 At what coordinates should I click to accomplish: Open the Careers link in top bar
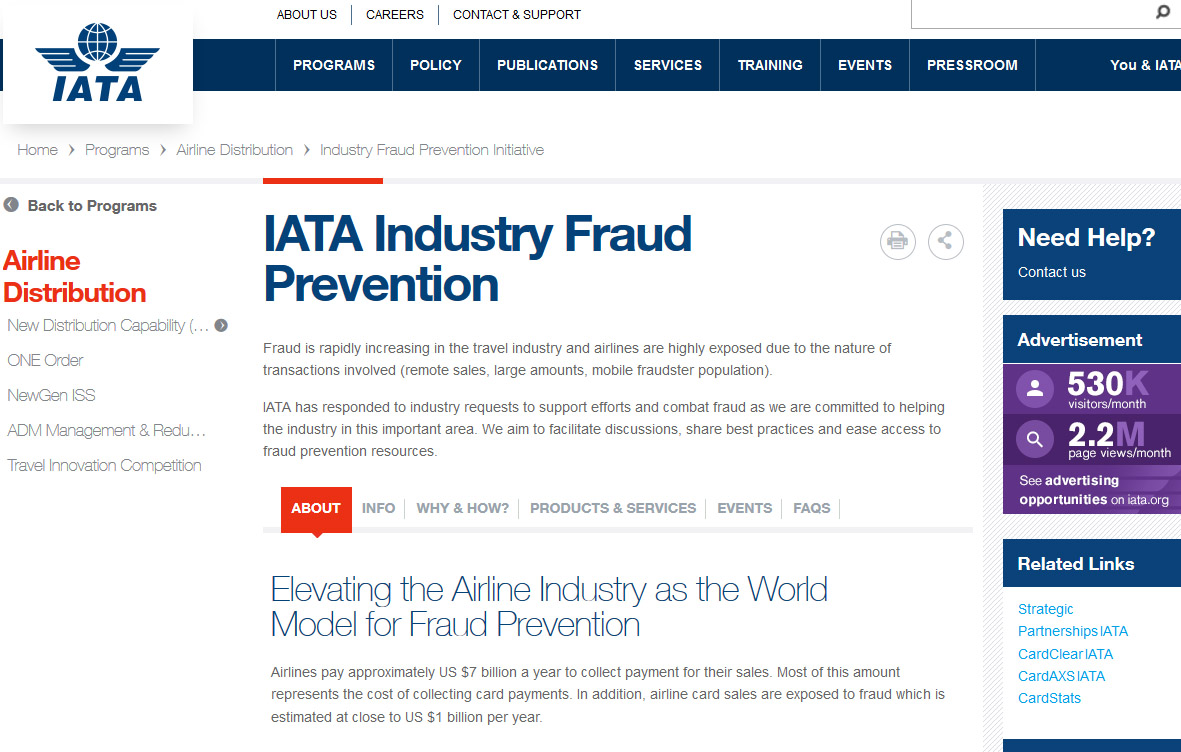394,14
